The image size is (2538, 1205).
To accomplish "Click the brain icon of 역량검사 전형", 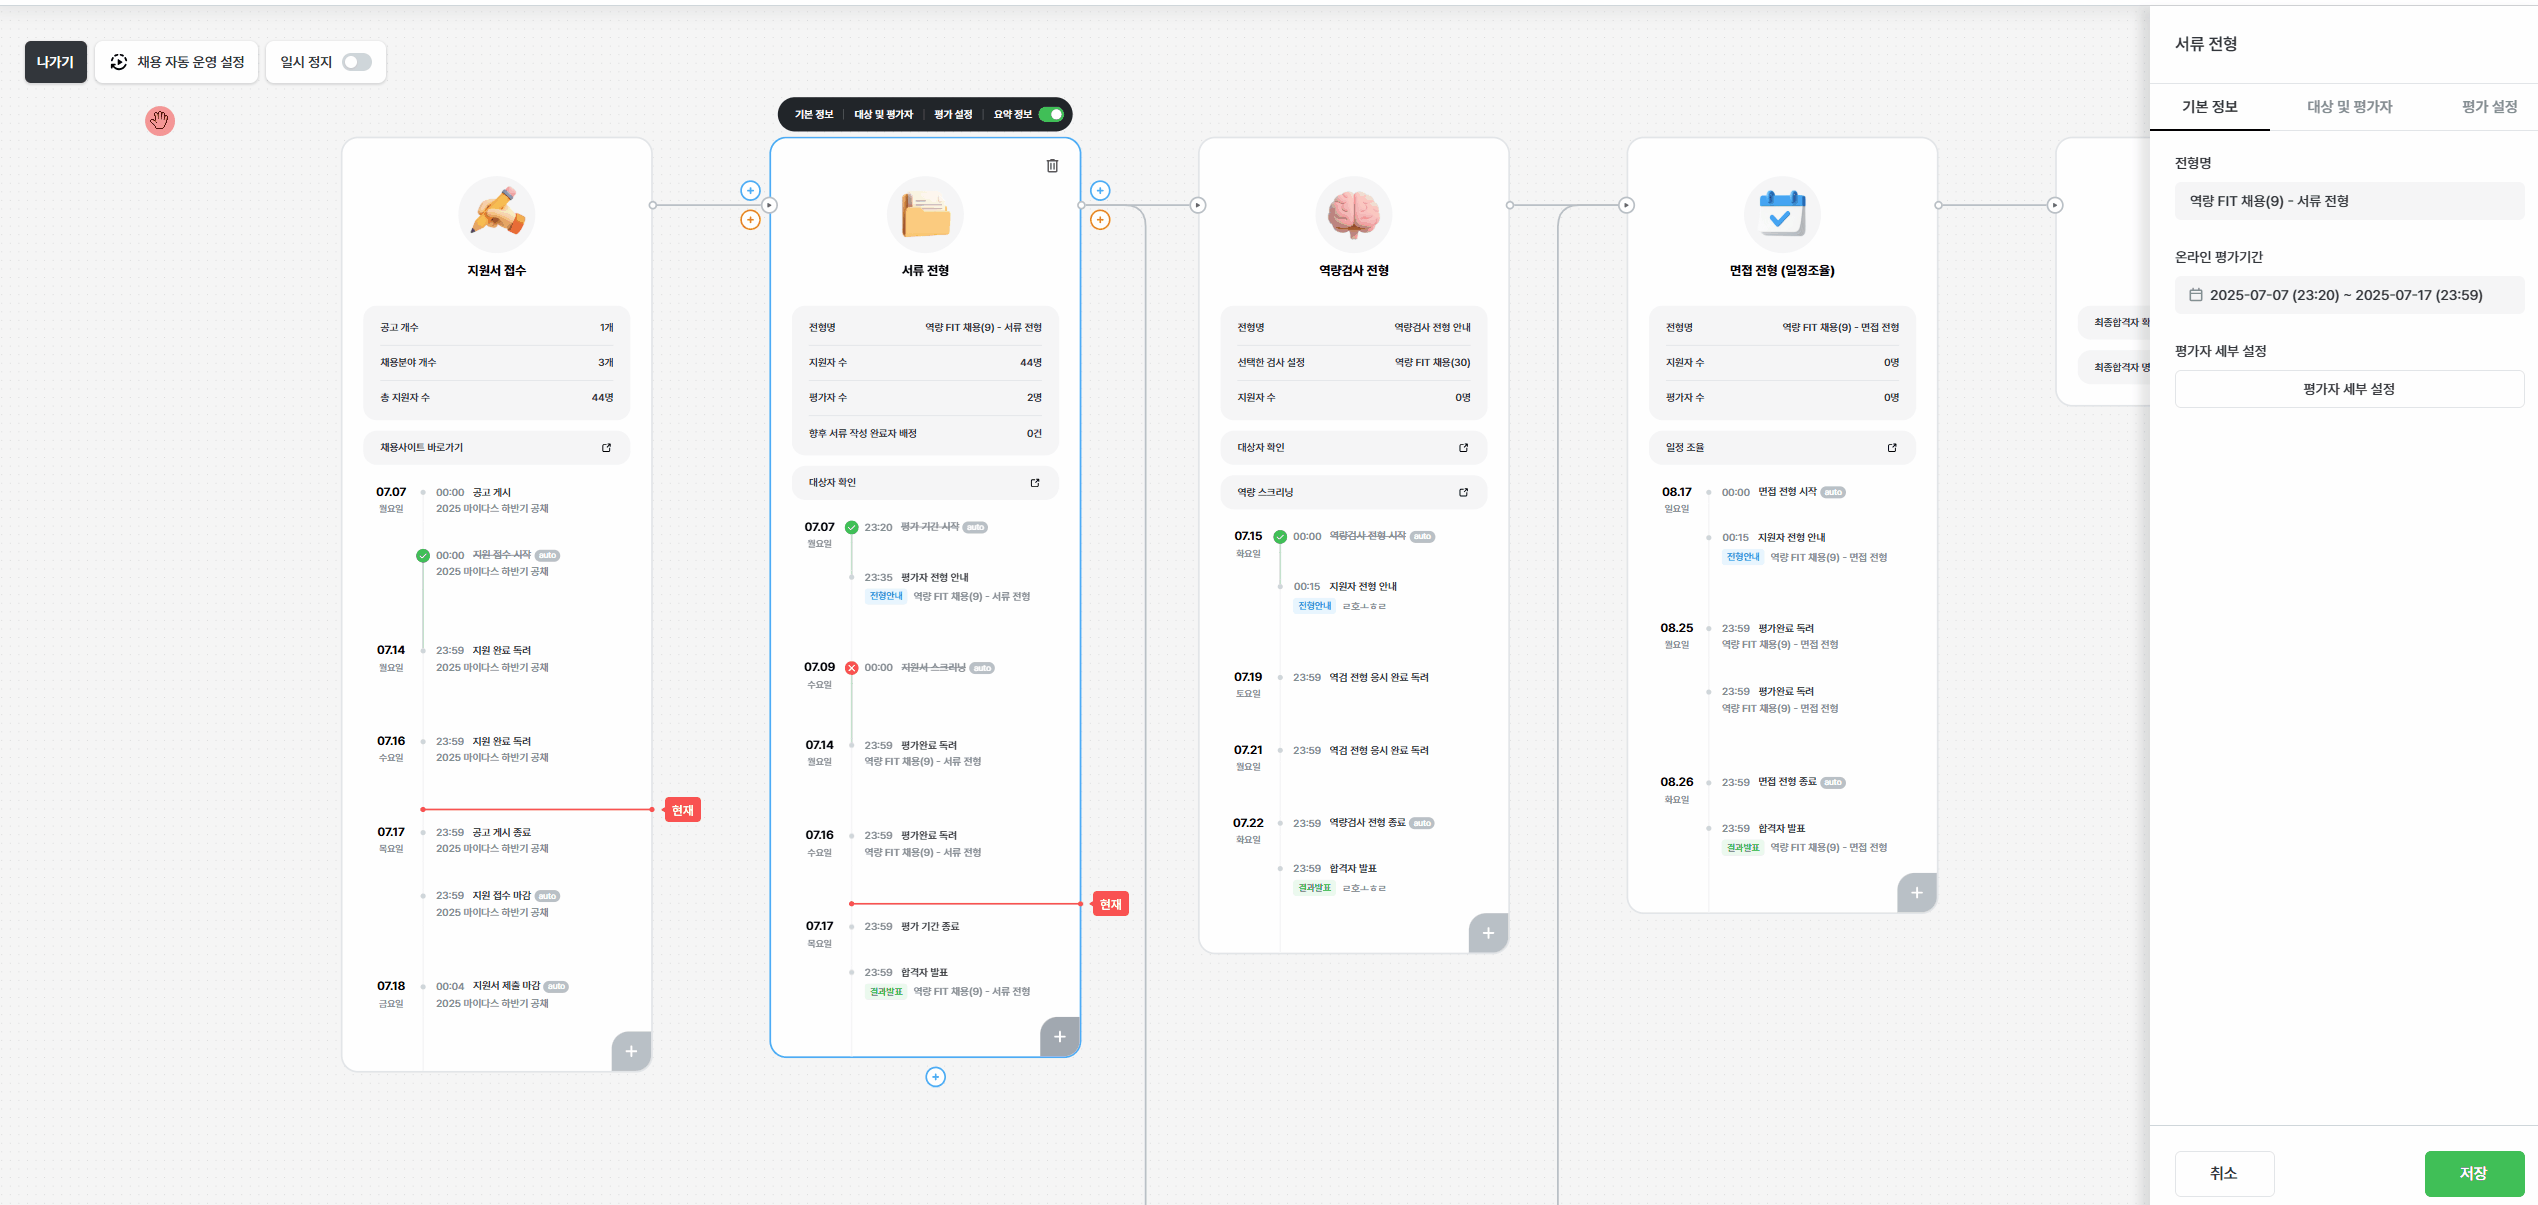I will (1353, 214).
